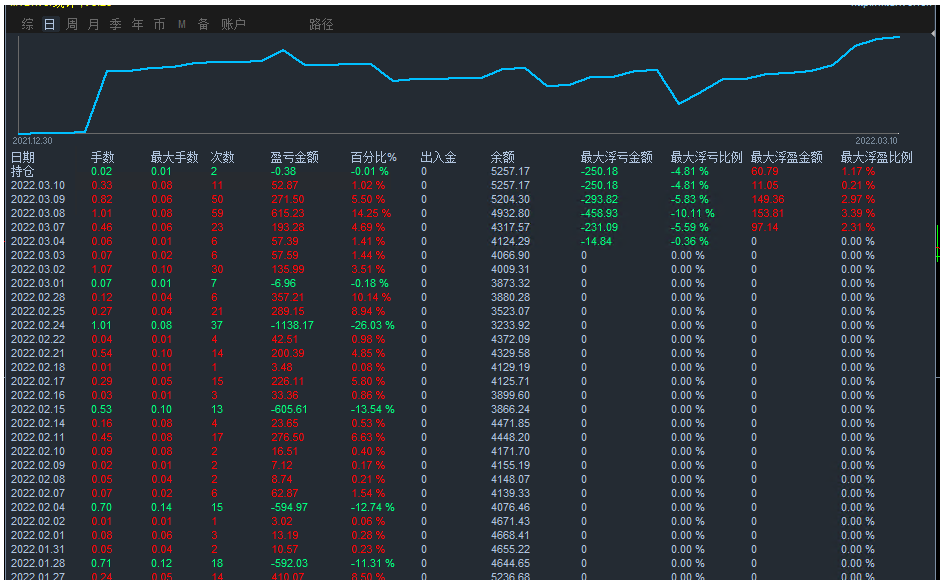
Task: Select the 2022.03.10 row date cell
Action: (x=37, y=185)
